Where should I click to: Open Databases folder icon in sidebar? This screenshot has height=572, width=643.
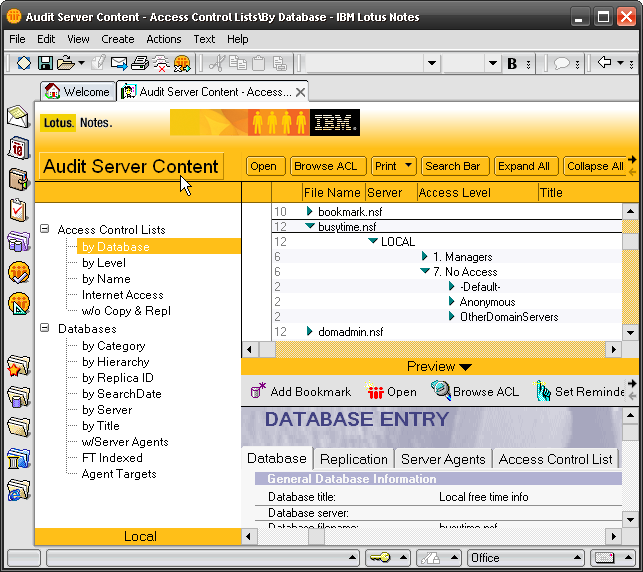tap(18, 397)
